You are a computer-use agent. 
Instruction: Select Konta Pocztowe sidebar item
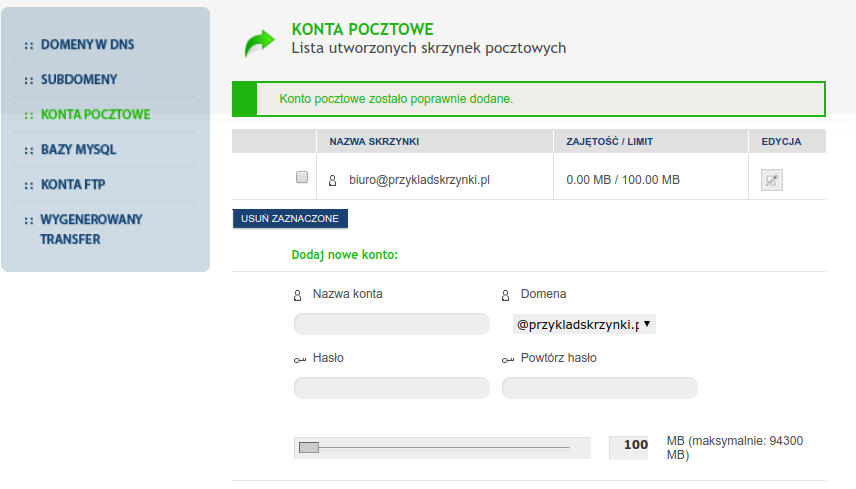pyautogui.click(x=96, y=114)
